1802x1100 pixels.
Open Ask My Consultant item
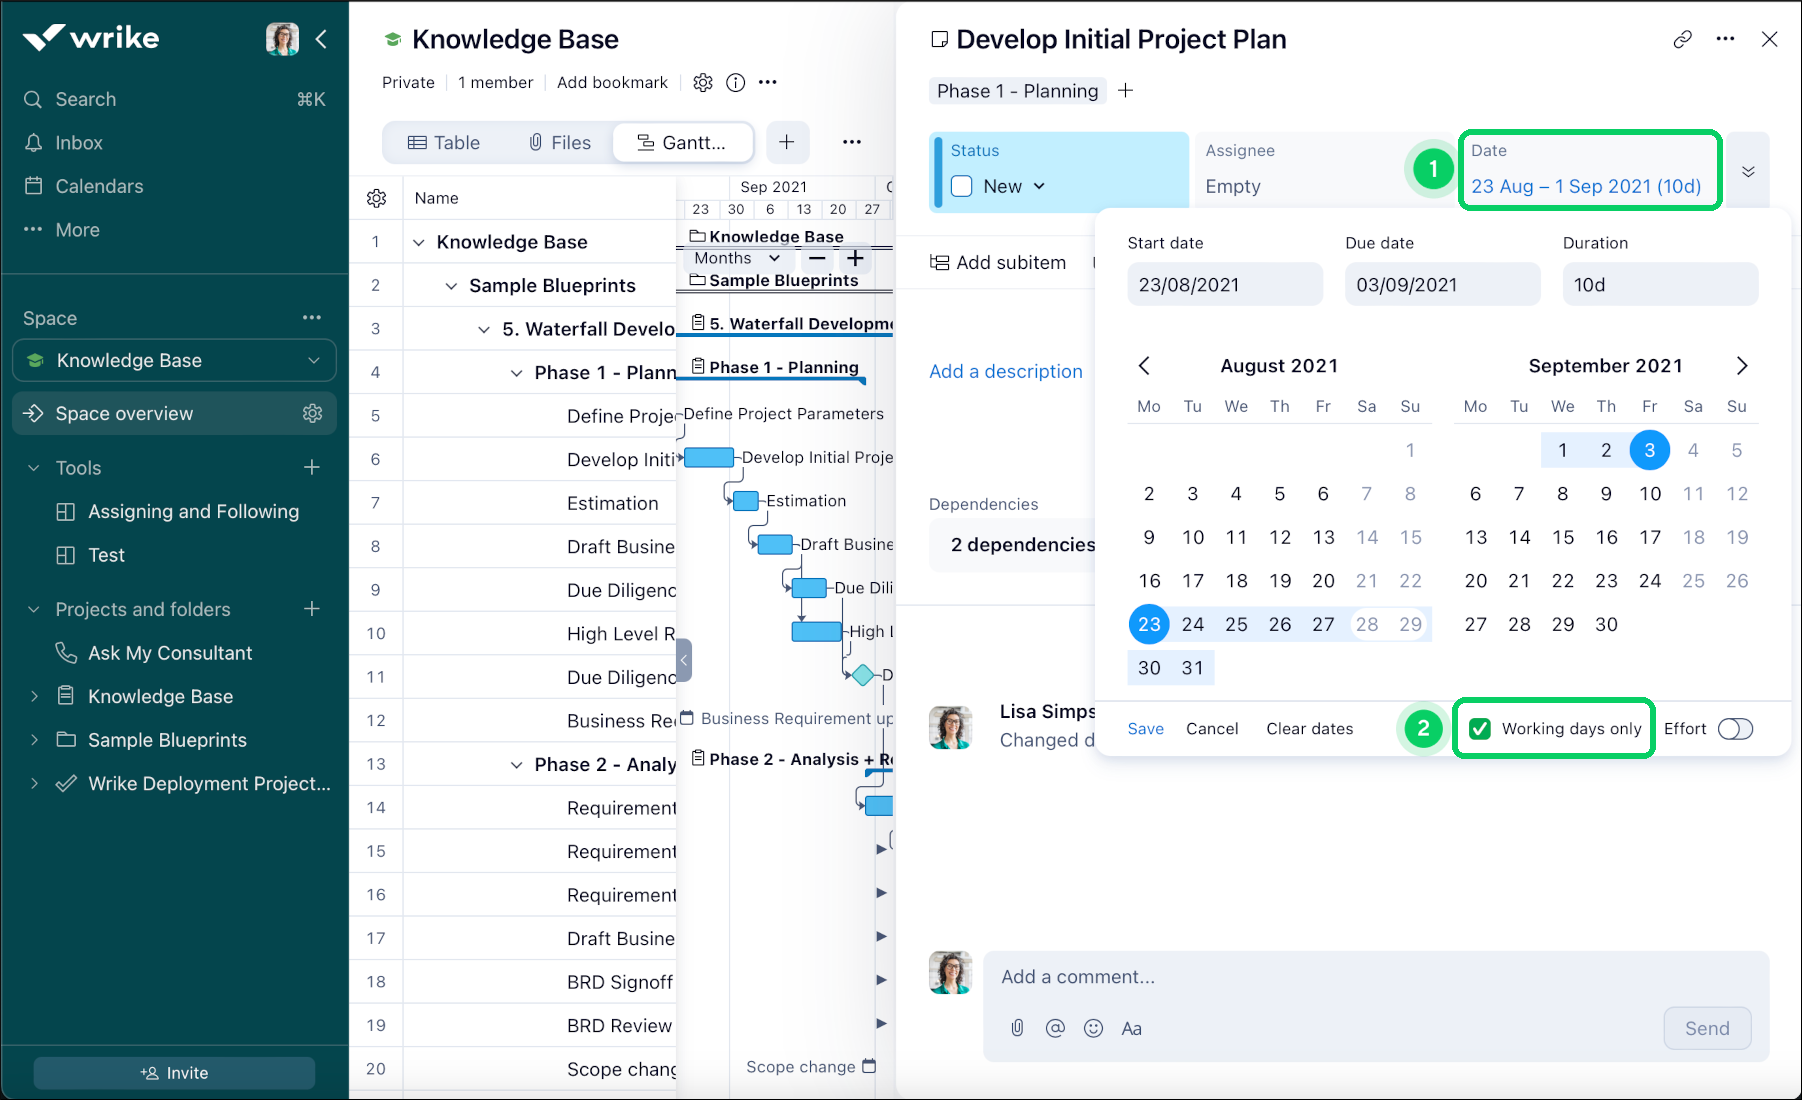pos(170,653)
